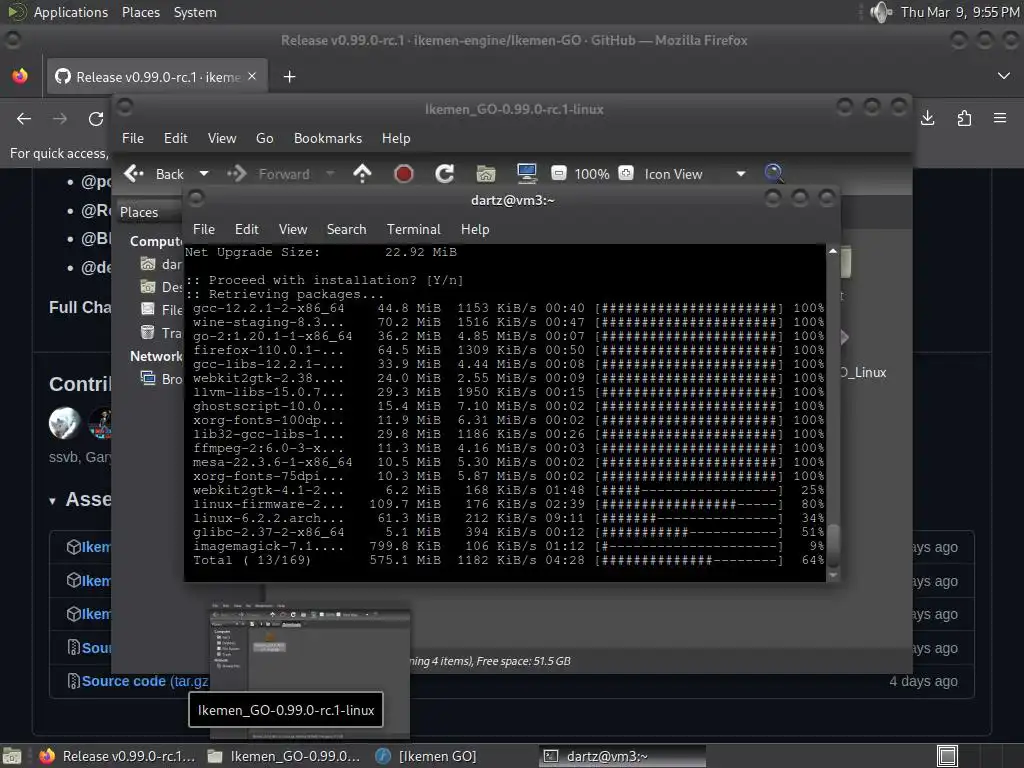Click the file manager Back arrow icon
Viewport: 1024px width, 768px height.
coord(134,174)
